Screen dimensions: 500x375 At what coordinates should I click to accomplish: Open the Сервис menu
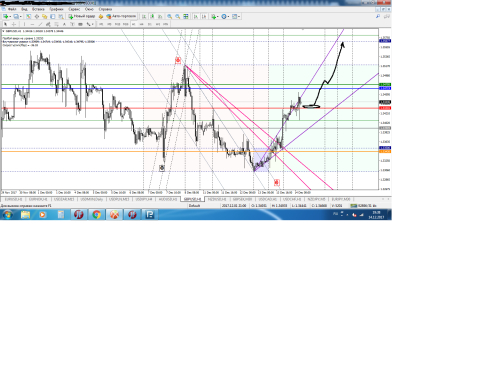pos(74,9)
